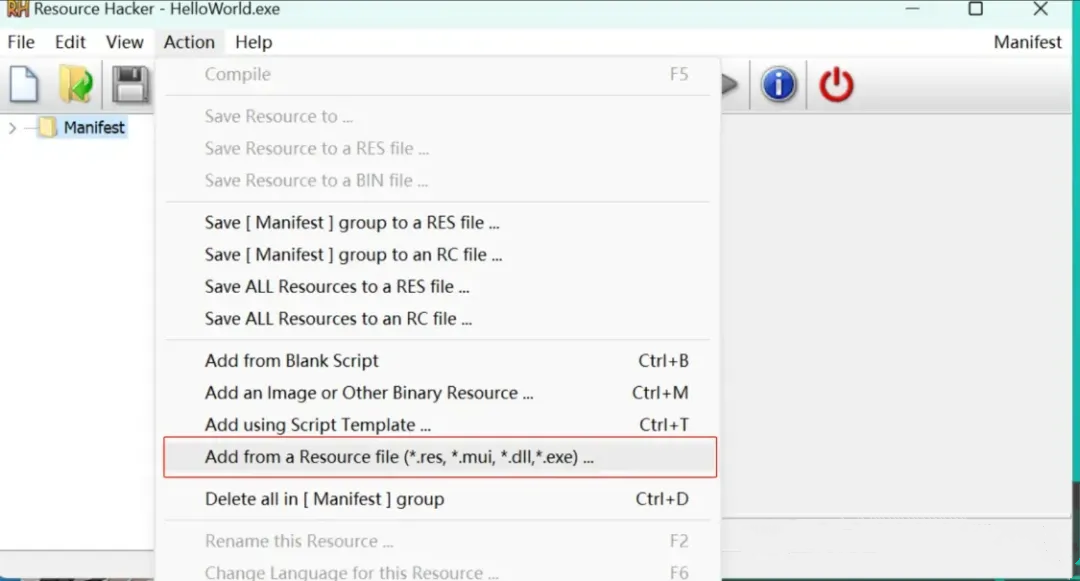The height and width of the screenshot is (581, 1080).
Task: Maximize the Resource Hacker window
Action: pos(975,9)
